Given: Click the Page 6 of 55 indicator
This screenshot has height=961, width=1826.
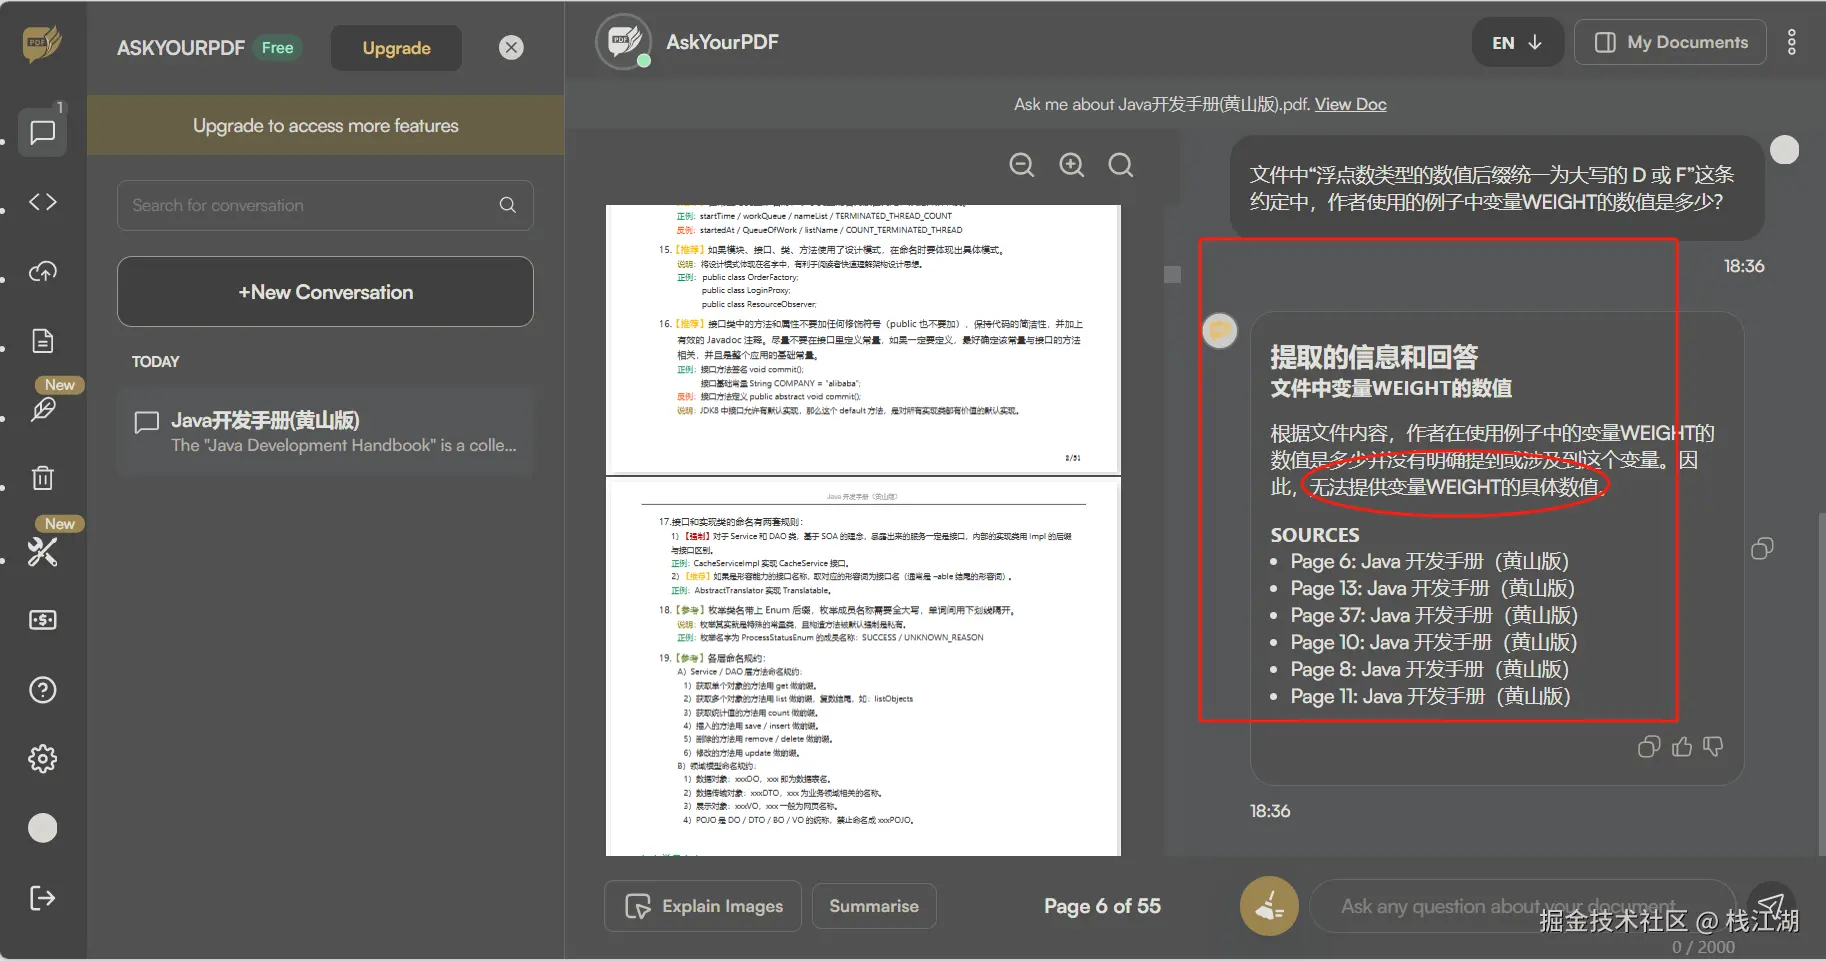Looking at the screenshot, I should pyautogui.click(x=1102, y=906).
